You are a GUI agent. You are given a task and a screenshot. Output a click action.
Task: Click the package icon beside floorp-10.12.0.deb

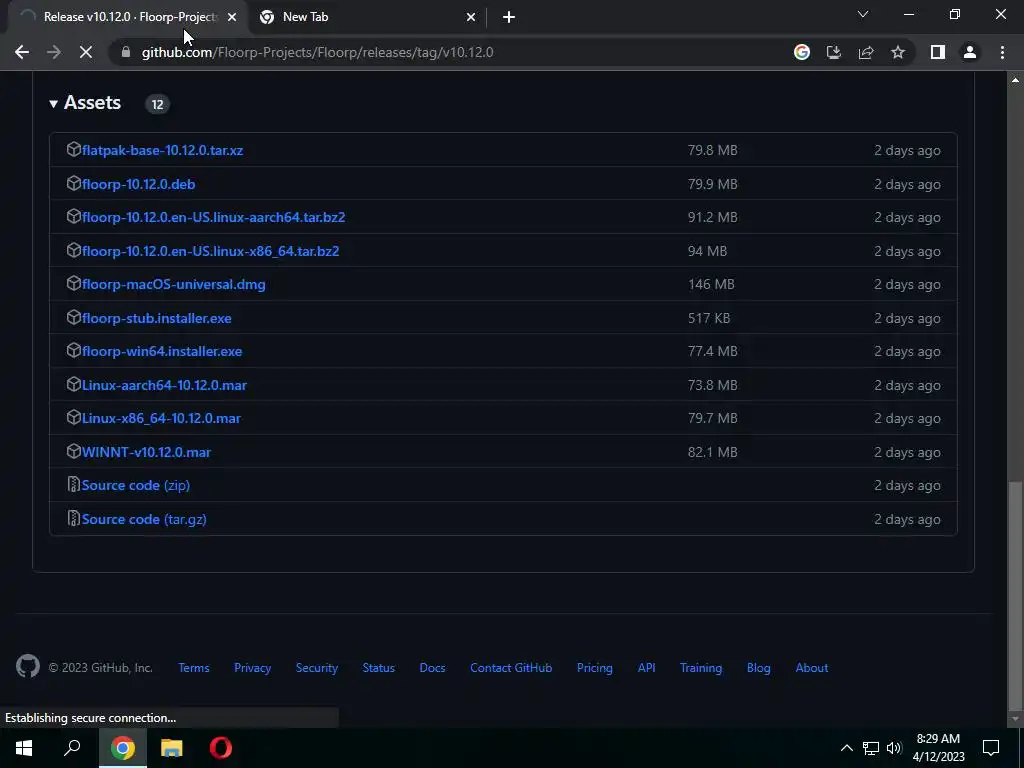coord(74,184)
